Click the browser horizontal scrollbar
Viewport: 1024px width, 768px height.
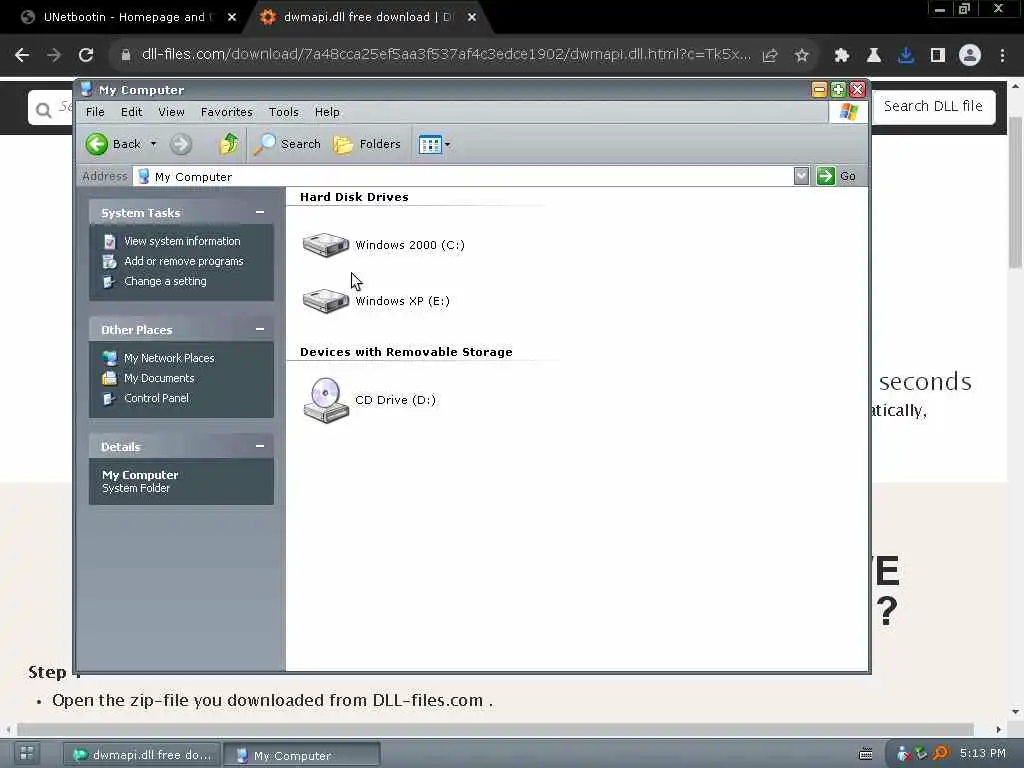tap(494, 729)
